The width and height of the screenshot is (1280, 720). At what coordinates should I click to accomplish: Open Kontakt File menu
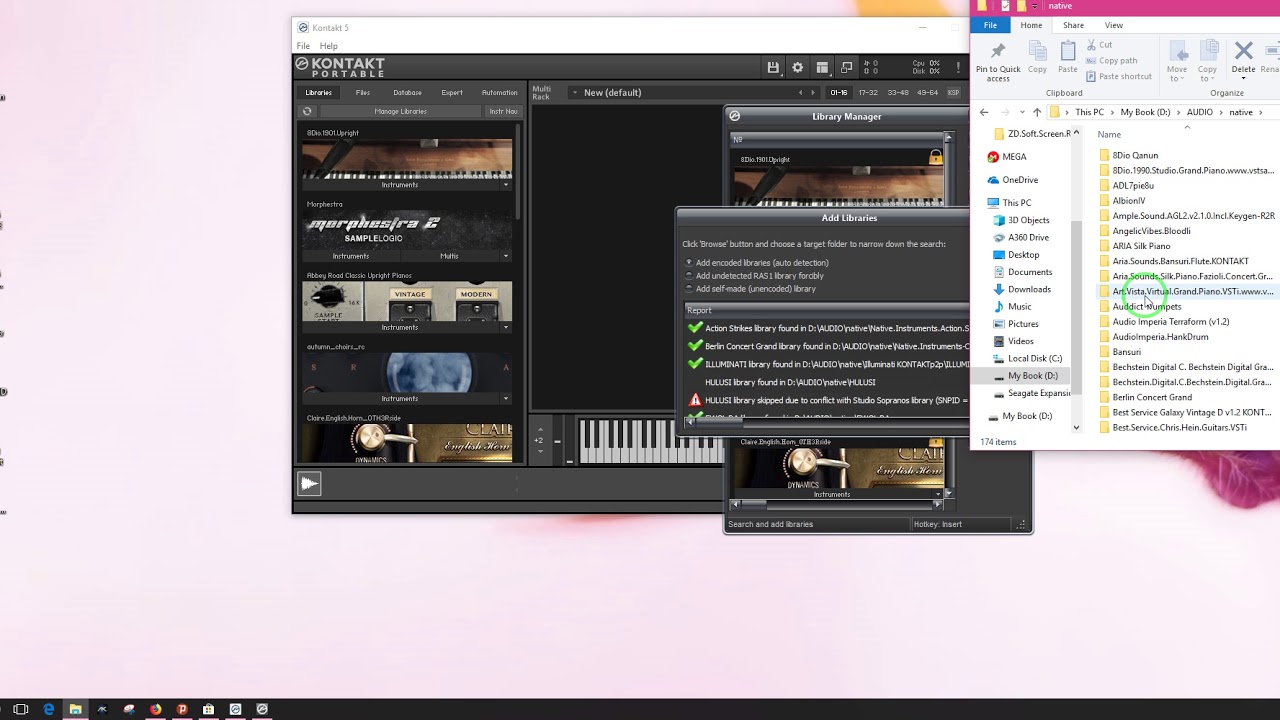tap(303, 46)
